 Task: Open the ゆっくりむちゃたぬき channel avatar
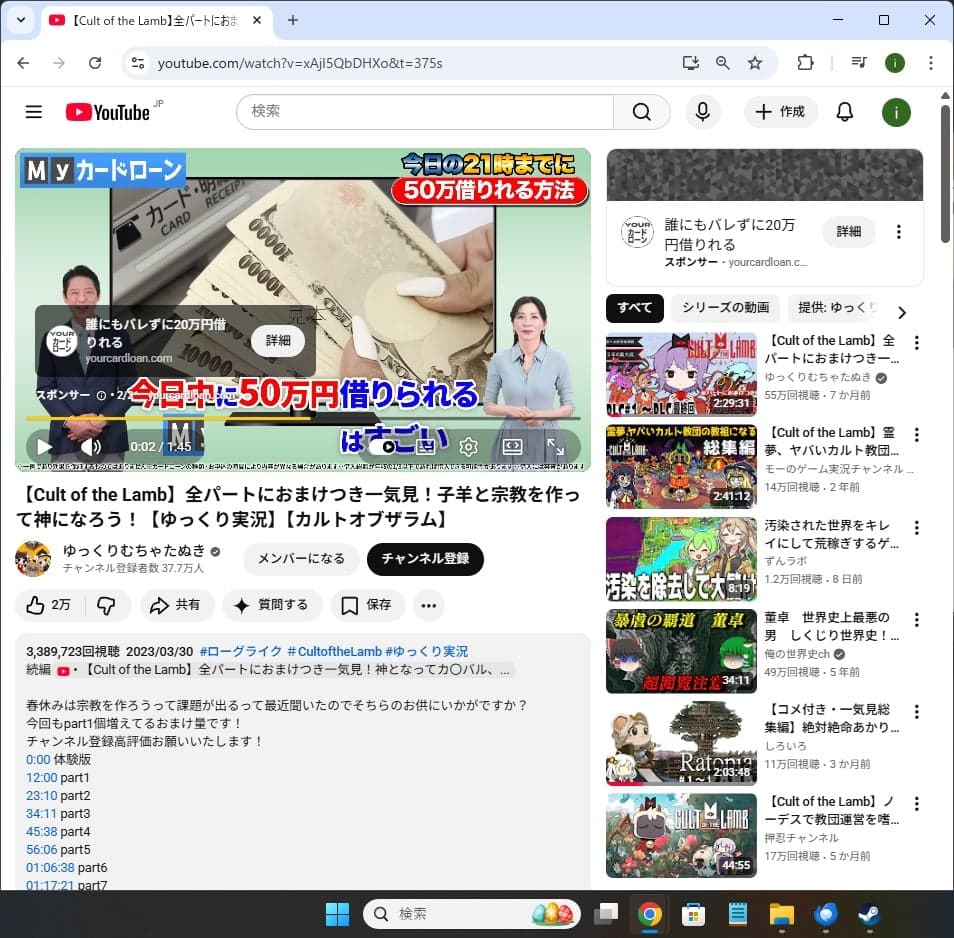(x=33, y=558)
